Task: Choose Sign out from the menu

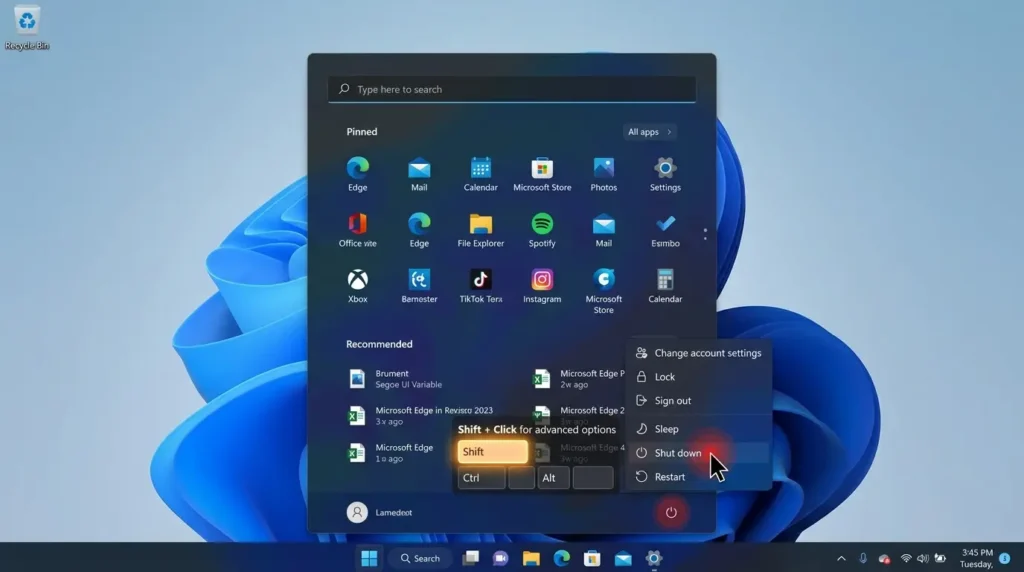Action: [699, 401]
